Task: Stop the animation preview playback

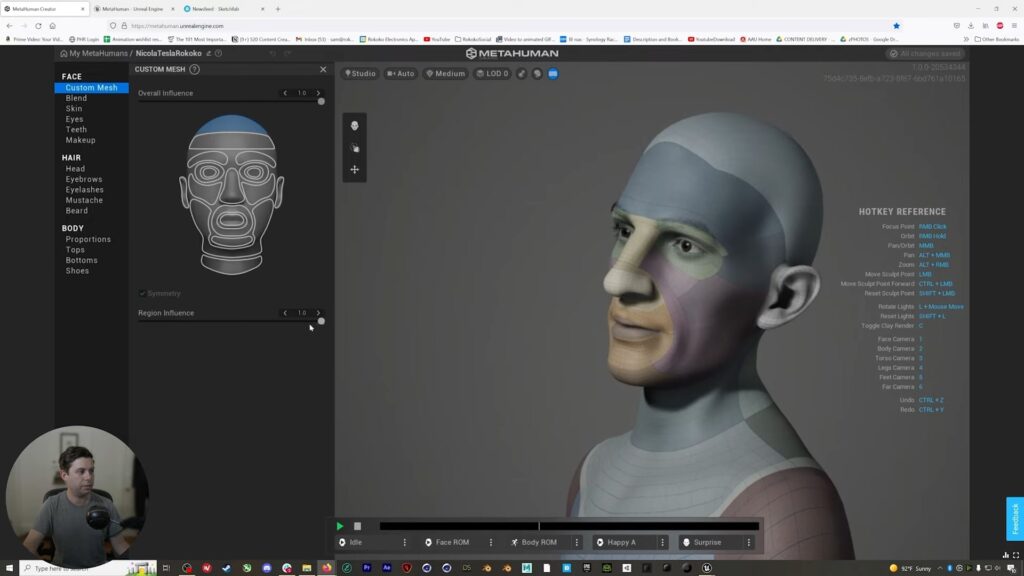Action: [357, 526]
